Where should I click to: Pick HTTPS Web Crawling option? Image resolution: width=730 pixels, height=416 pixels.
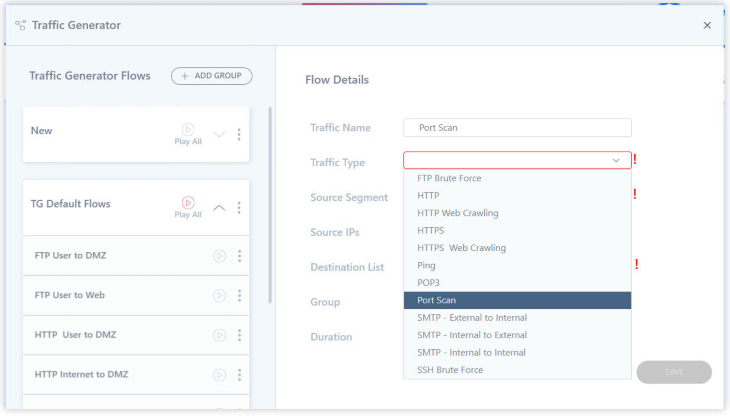[x=517, y=248]
